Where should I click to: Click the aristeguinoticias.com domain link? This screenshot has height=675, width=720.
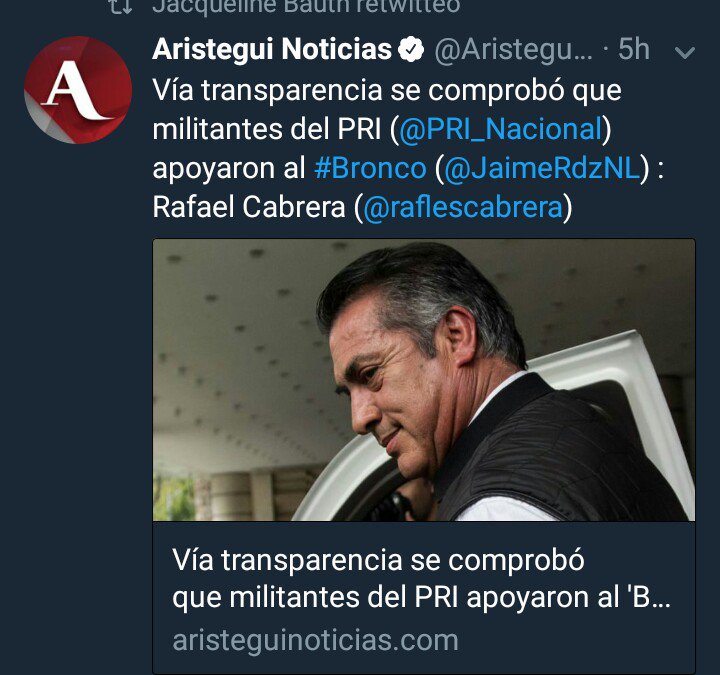(x=315, y=640)
